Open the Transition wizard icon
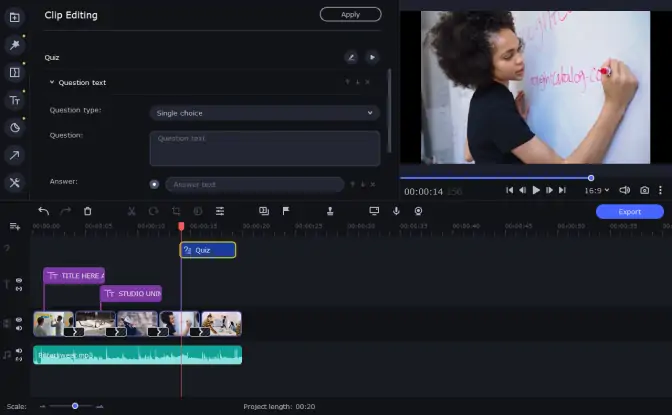This screenshot has width=672, height=415. click(264, 211)
